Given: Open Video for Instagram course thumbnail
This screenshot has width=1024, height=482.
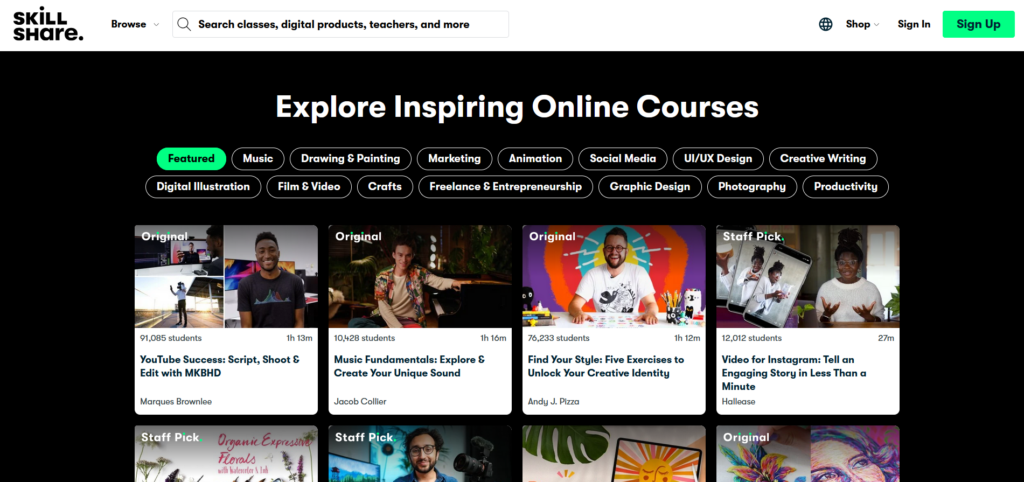Looking at the screenshot, I should (807, 276).
